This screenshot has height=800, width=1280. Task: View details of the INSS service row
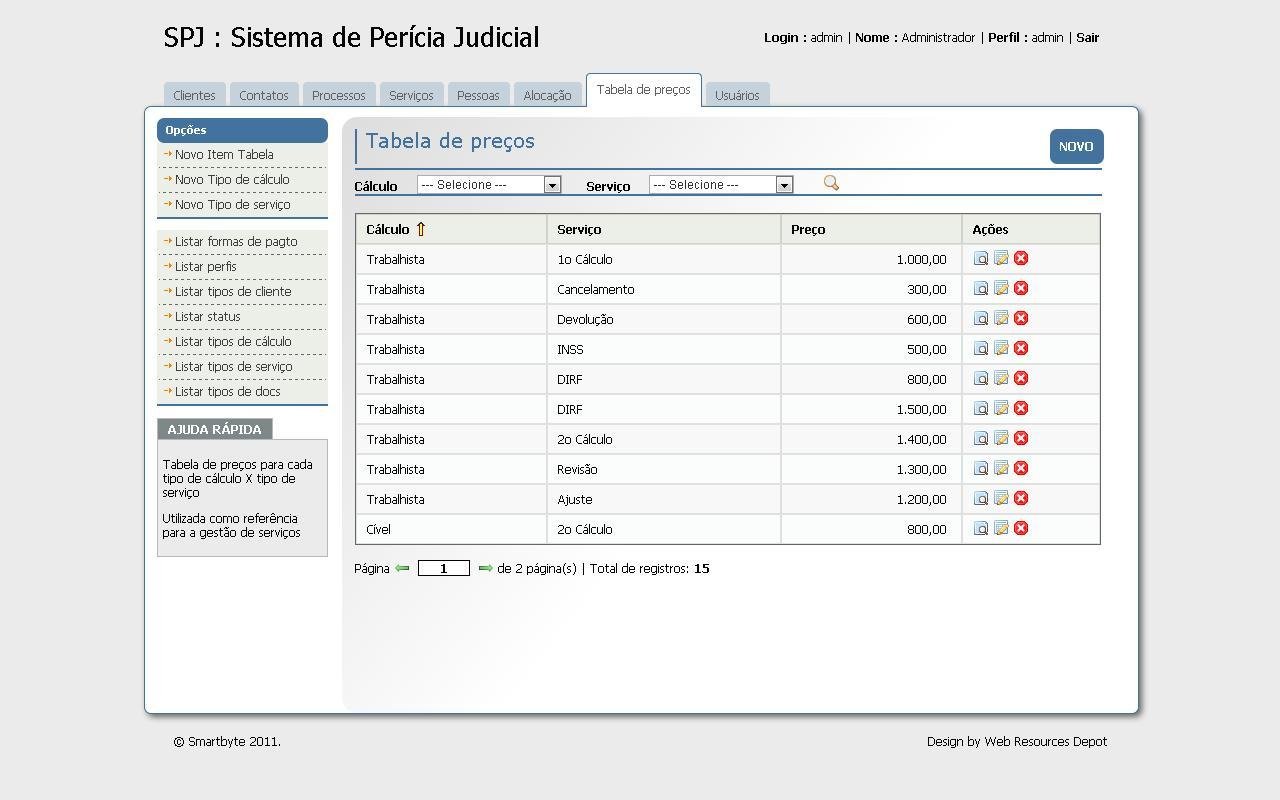[x=980, y=348]
